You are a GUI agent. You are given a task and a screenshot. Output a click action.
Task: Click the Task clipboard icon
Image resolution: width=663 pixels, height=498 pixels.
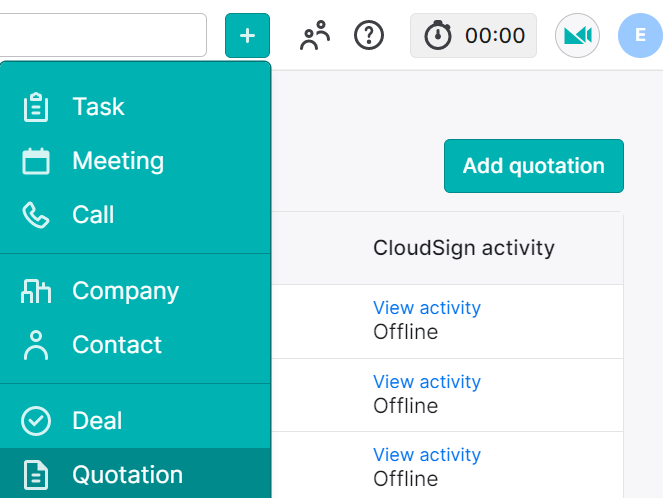36,107
